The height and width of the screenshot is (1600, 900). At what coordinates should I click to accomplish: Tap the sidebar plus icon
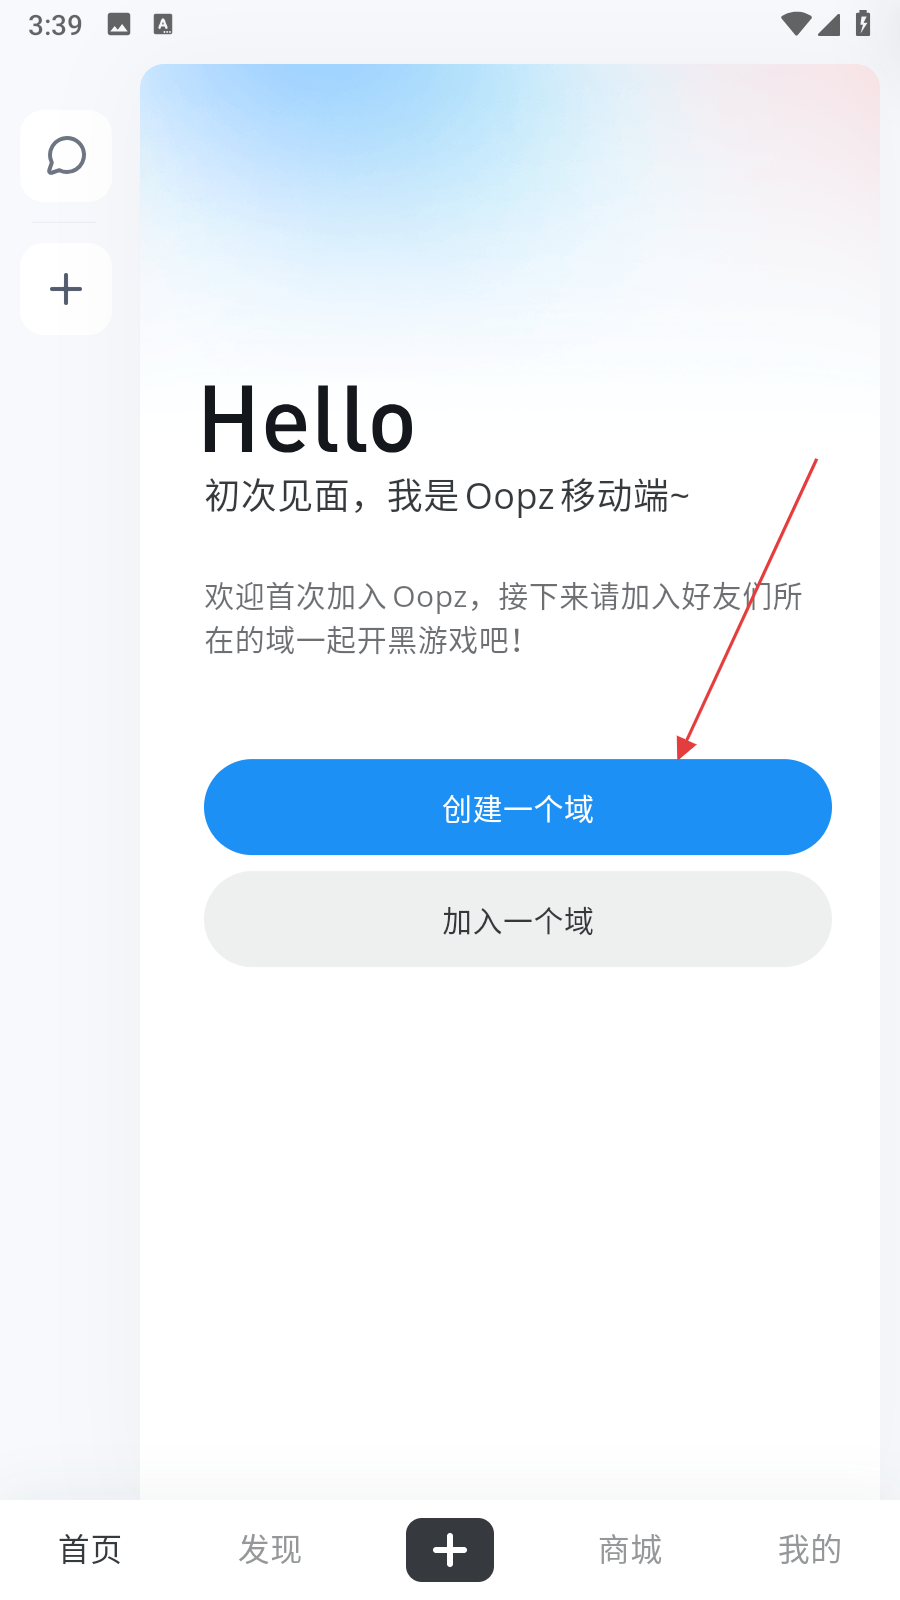pyautogui.click(x=66, y=289)
